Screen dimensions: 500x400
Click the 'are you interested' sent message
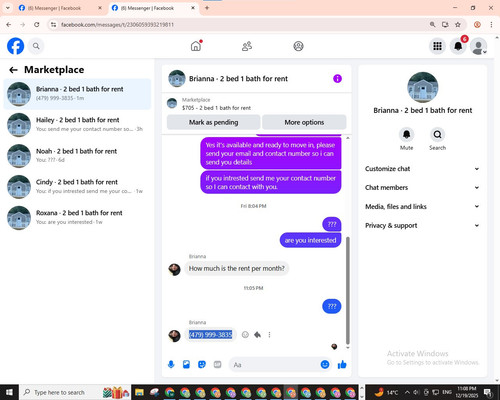pyautogui.click(x=310, y=240)
